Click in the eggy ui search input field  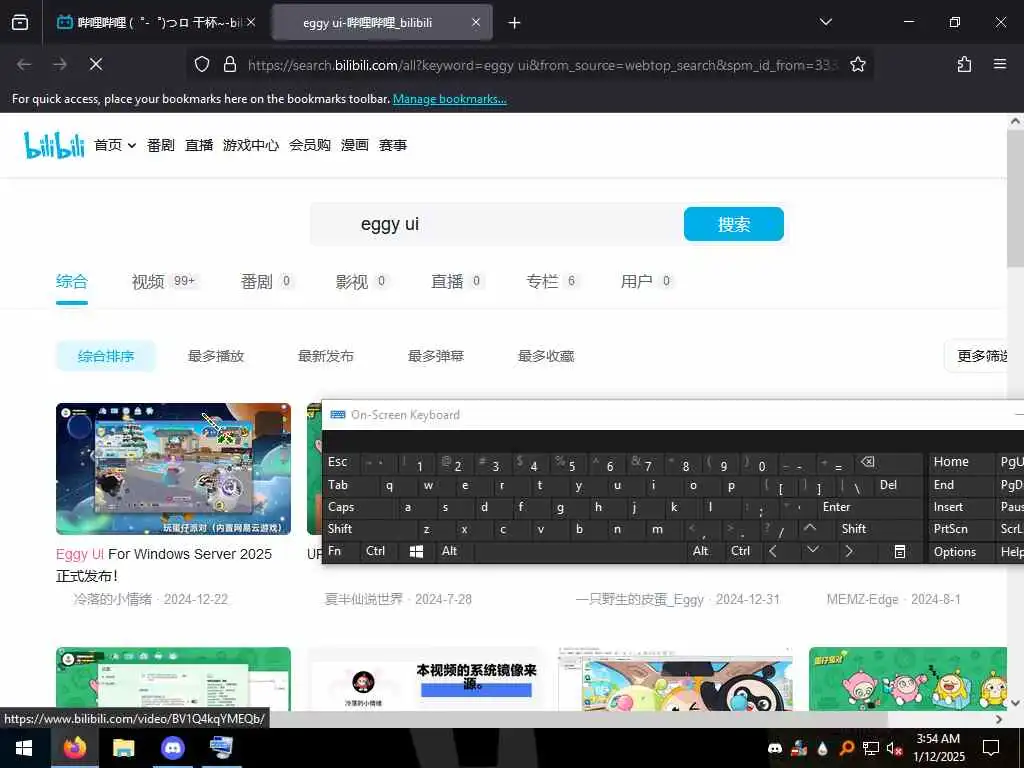click(x=498, y=224)
